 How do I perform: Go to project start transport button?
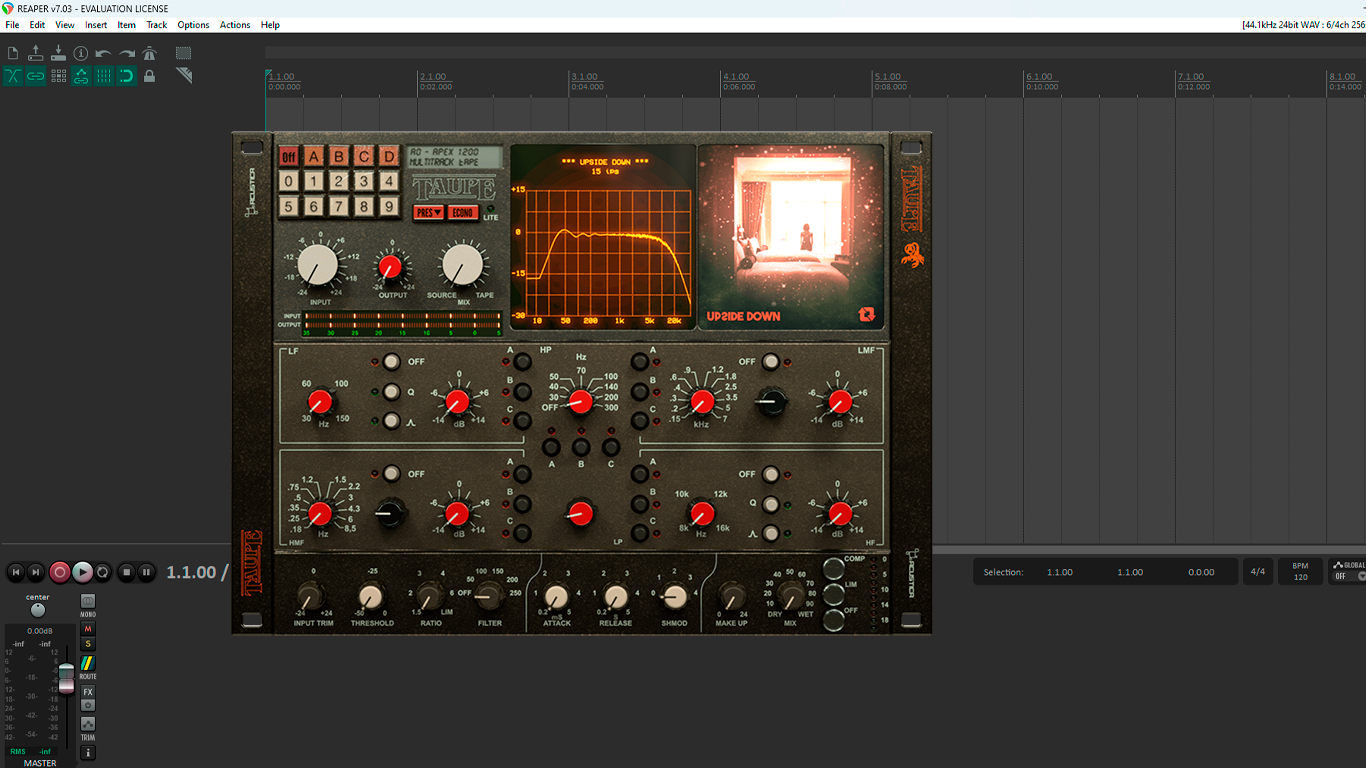pos(15,572)
